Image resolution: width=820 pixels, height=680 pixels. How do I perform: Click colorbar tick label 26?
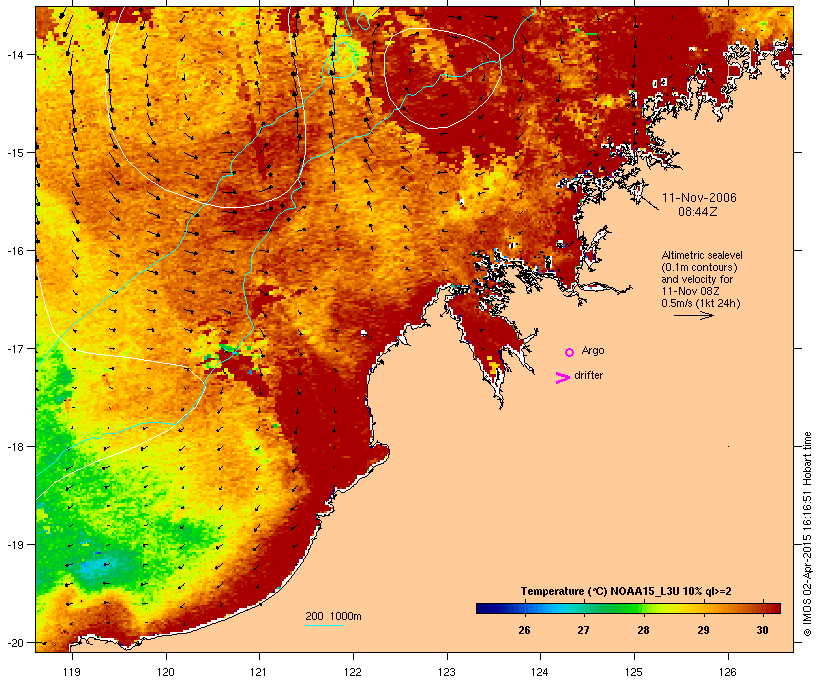[x=524, y=630]
